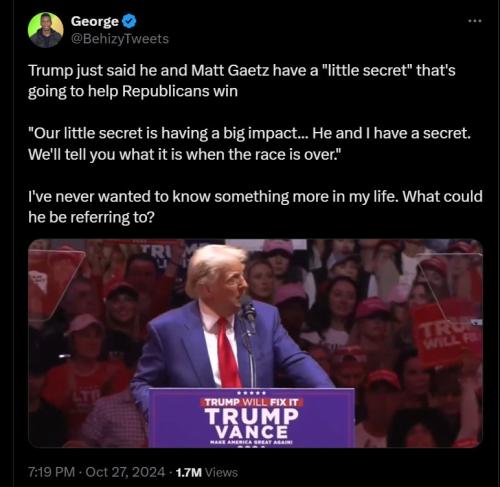The height and width of the screenshot is (487, 500).
Task: Click the teleprompter glass at left of video
Action: tap(53, 283)
